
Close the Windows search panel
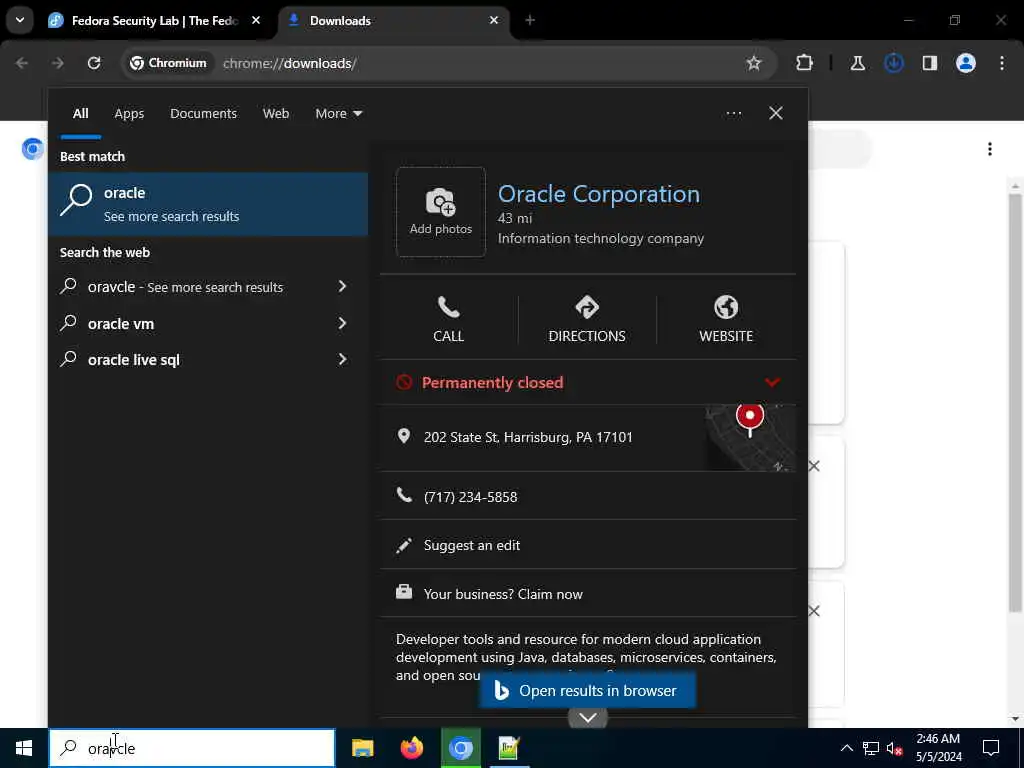pyautogui.click(x=776, y=113)
